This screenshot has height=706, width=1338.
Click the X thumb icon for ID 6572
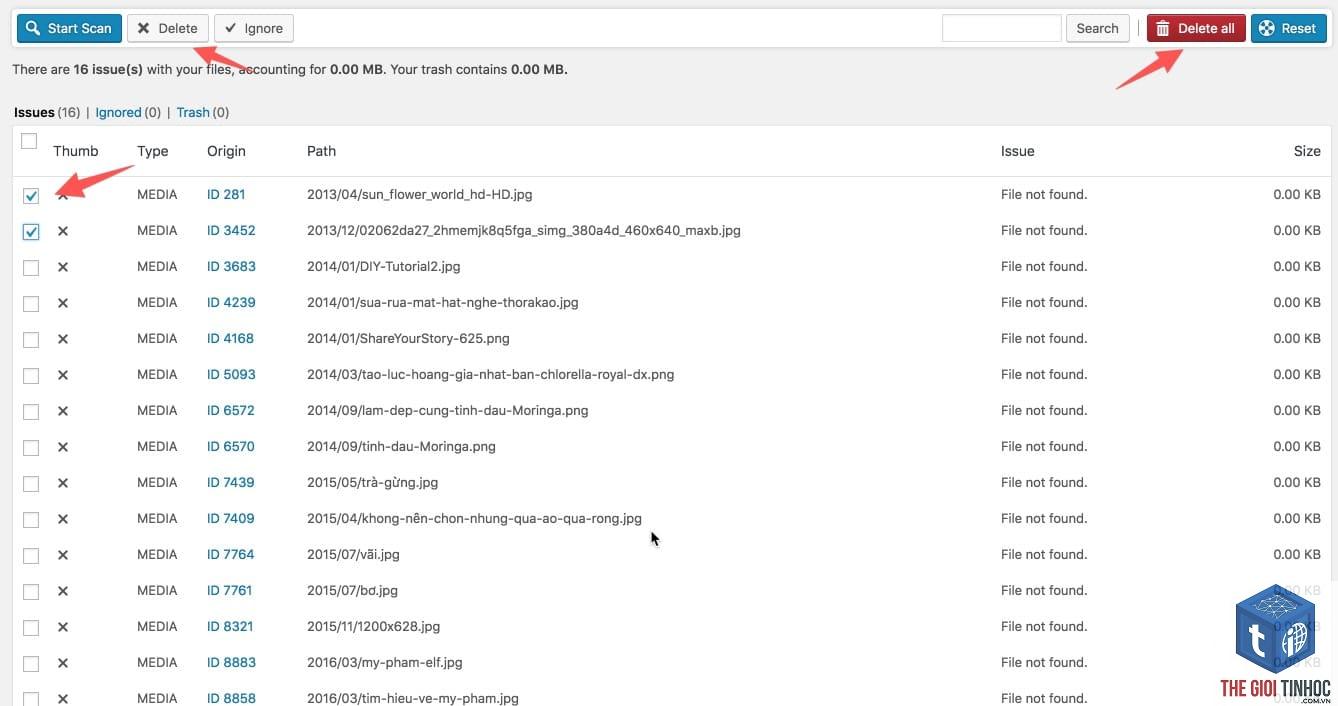(63, 411)
